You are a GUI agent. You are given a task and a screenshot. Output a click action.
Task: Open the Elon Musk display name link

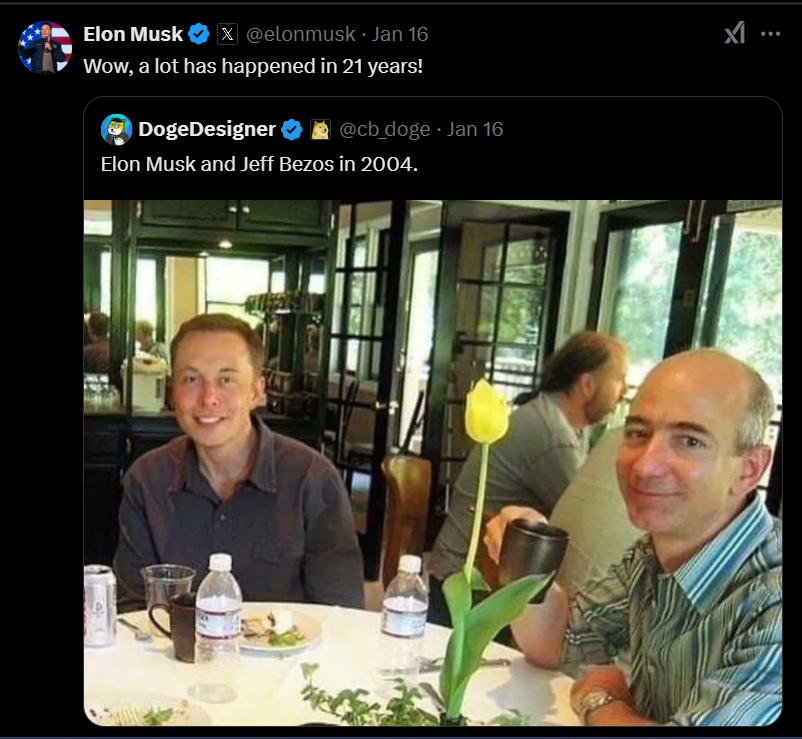pyautogui.click(x=133, y=34)
